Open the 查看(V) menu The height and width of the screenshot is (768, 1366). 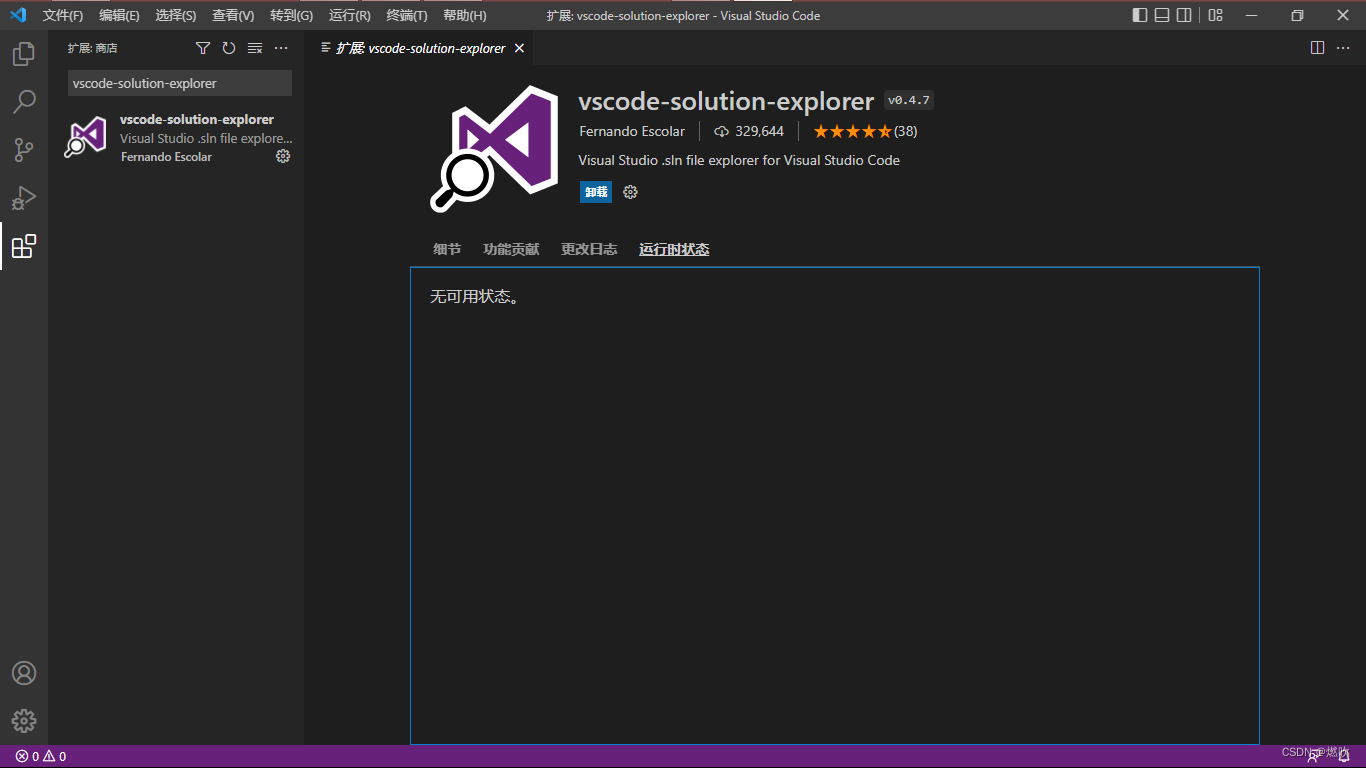pyautogui.click(x=233, y=15)
